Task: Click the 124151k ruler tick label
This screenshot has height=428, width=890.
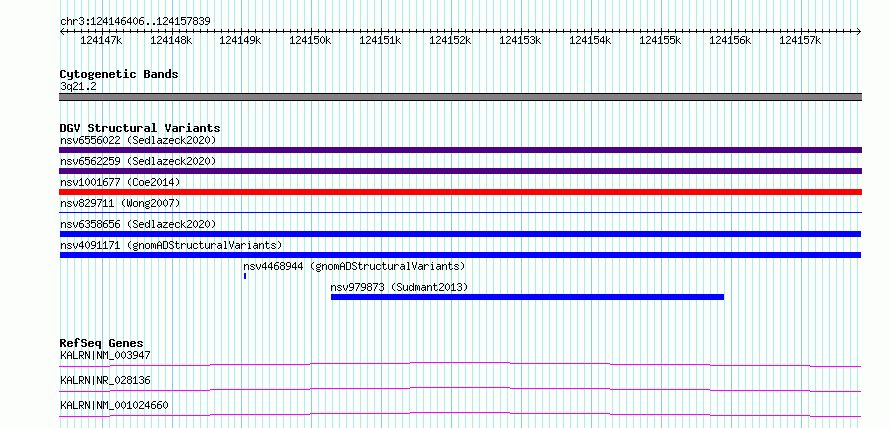Action: pyautogui.click(x=380, y=41)
